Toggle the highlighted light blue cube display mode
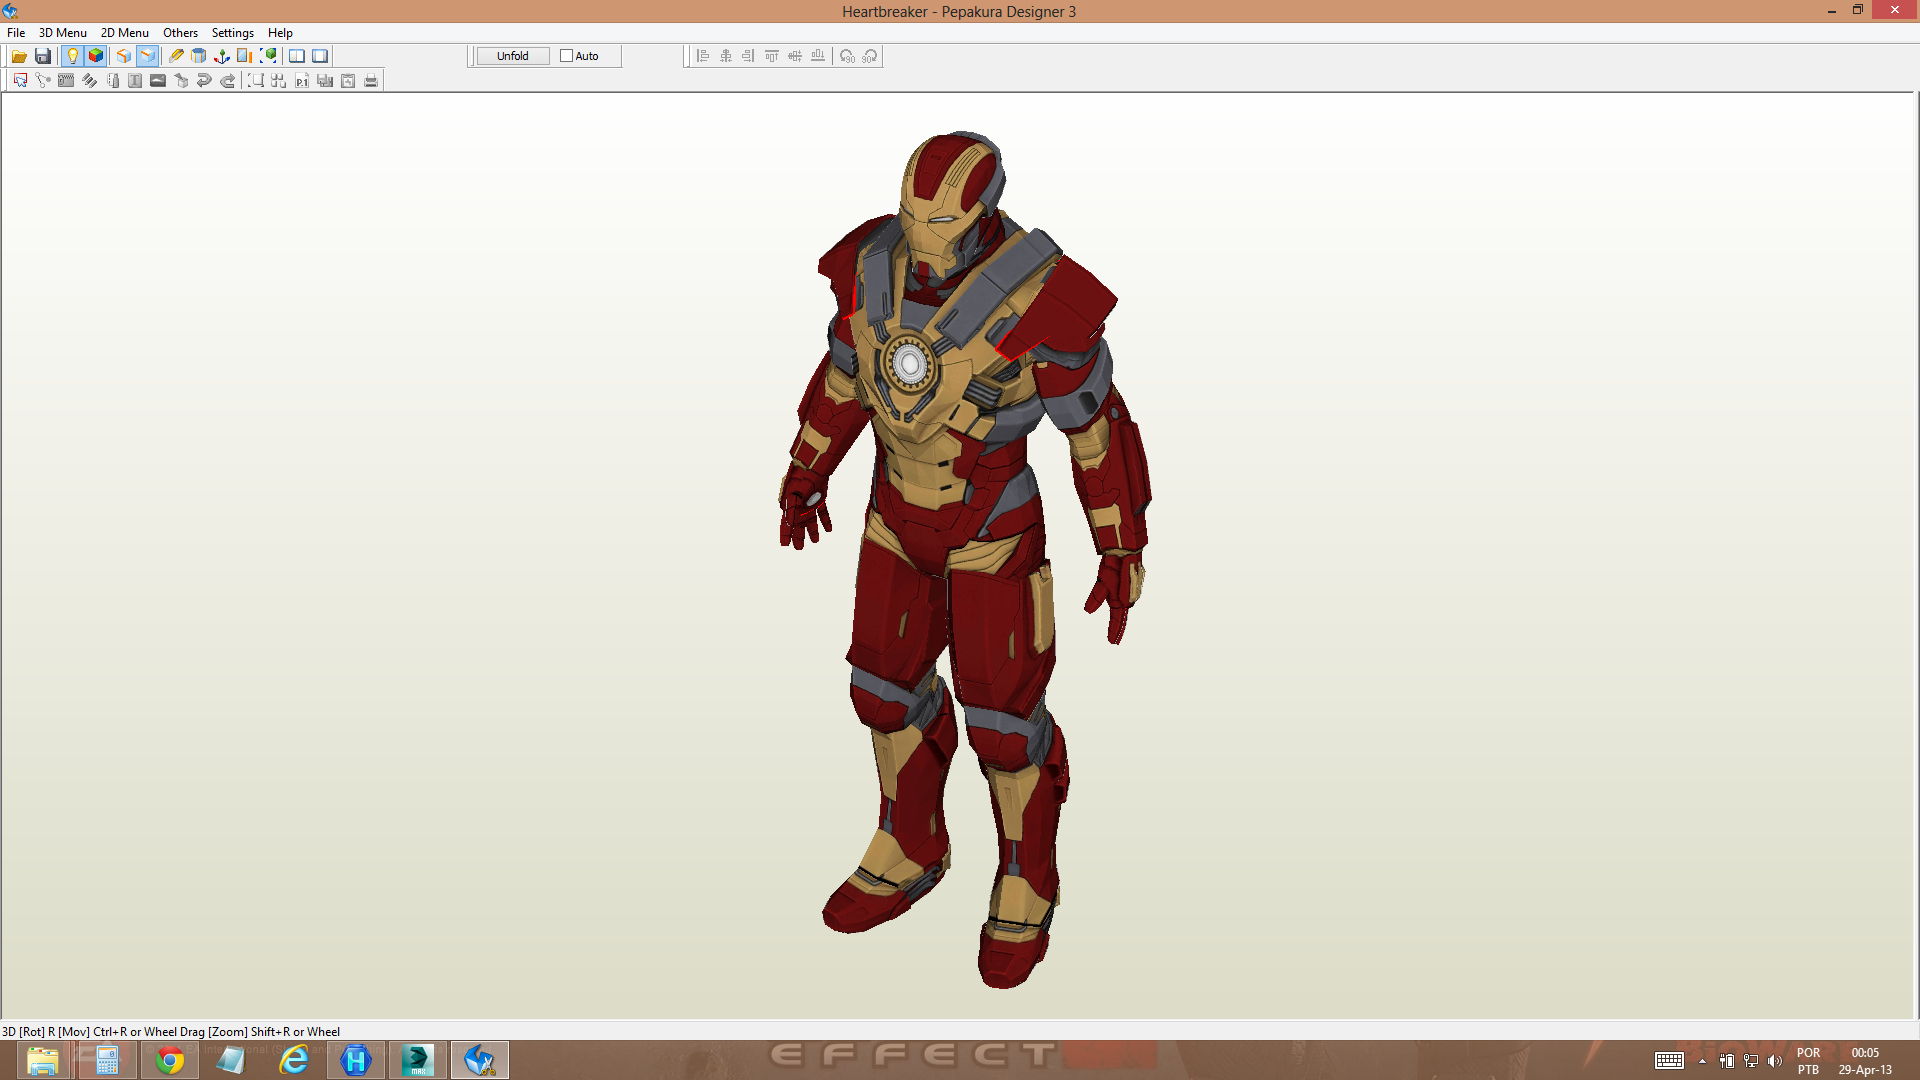This screenshot has height=1080, width=1920. [148, 56]
